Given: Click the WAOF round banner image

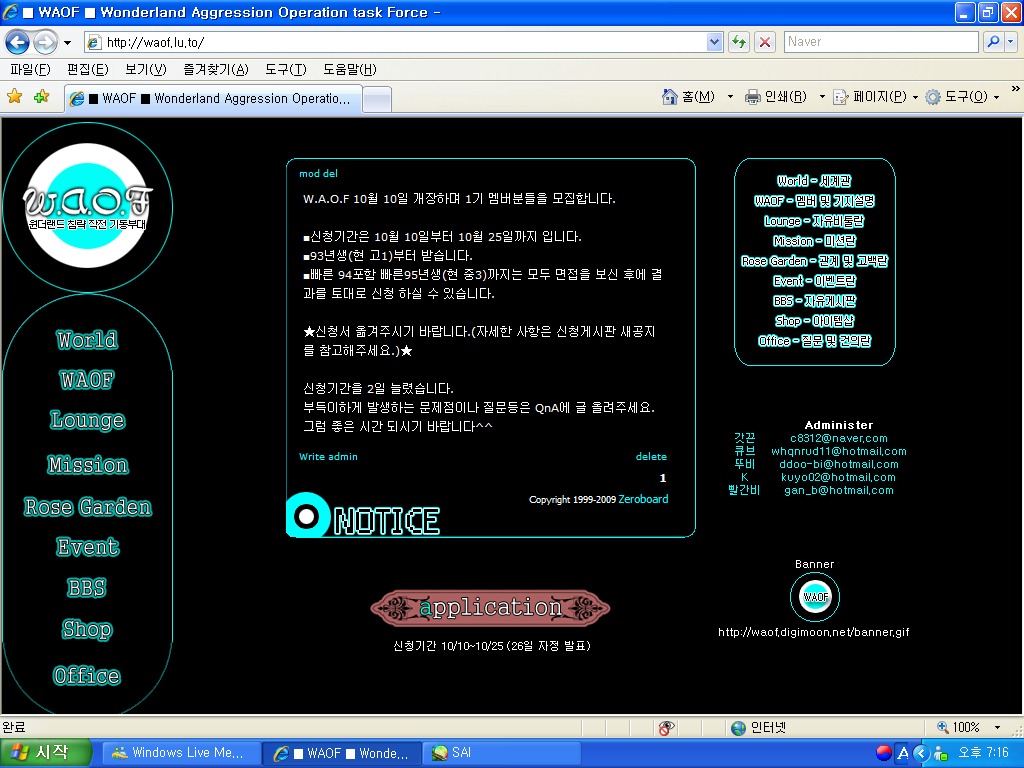Looking at the screenshot, I should [x=814, y=597].
